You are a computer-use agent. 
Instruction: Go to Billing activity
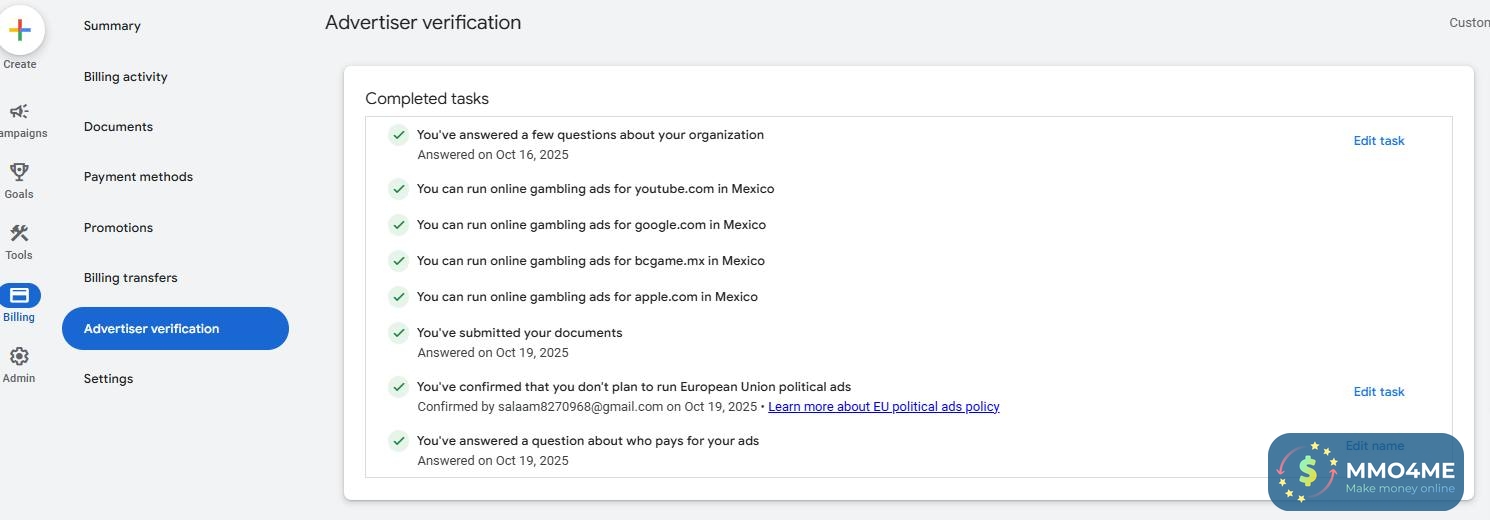pos(125,77)
